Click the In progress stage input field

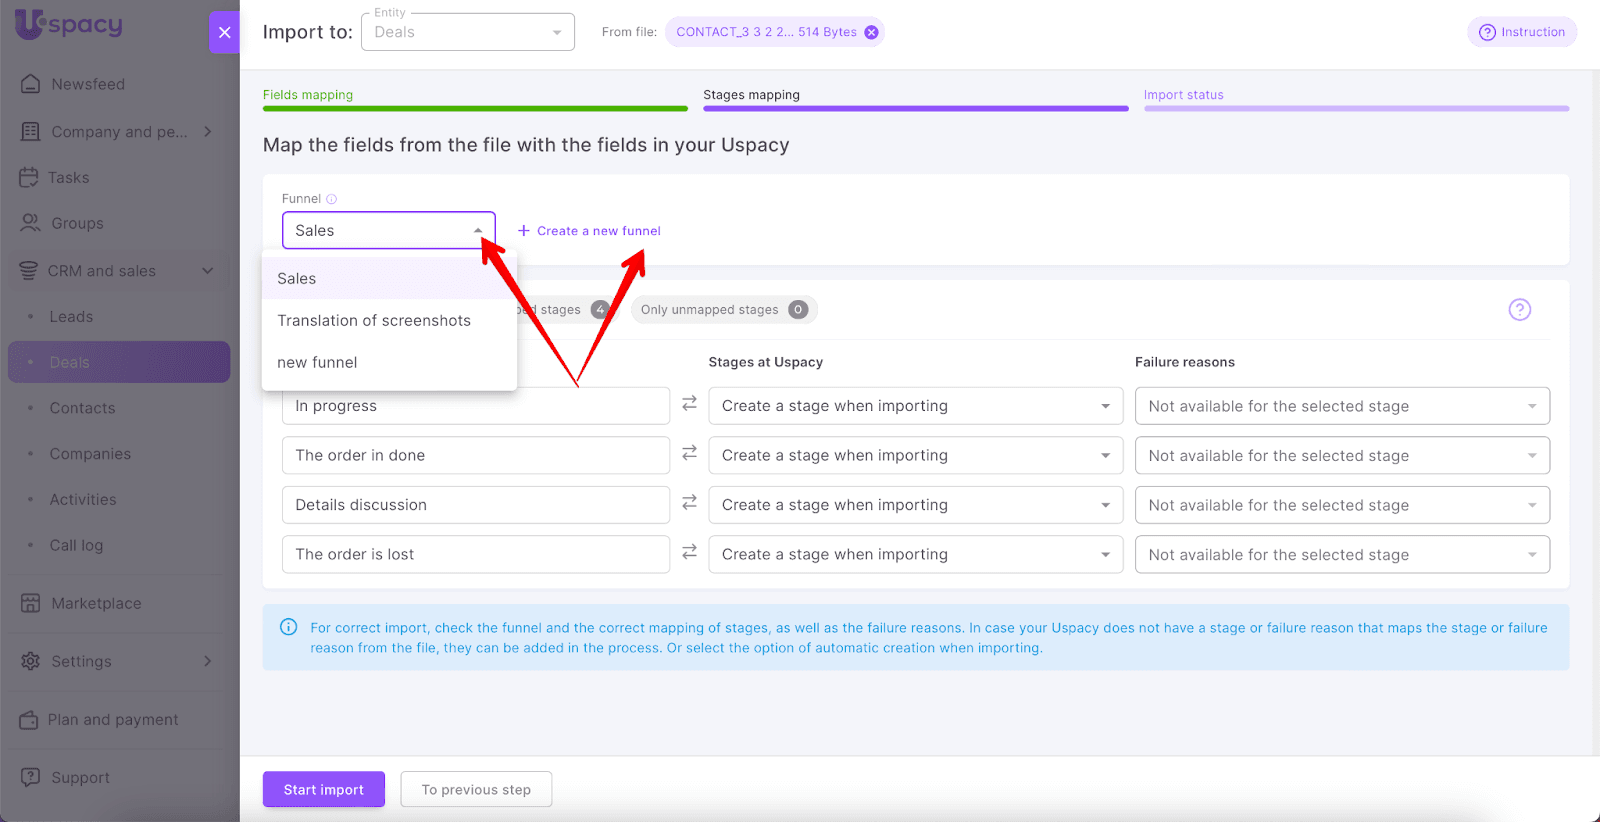click(475, 406)
